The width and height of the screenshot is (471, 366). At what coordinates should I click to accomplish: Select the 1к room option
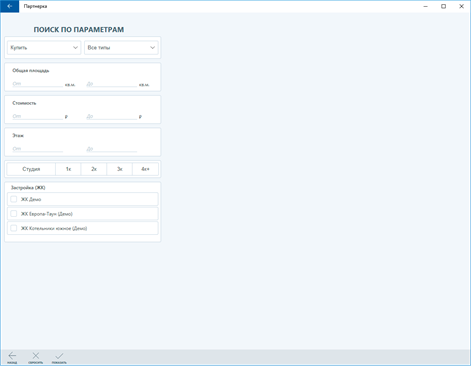click(x=68, y=169)
